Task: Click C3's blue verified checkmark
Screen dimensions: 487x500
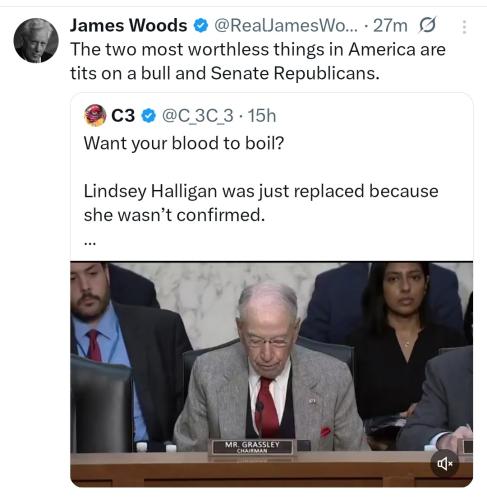Action: (x=149, y=116)
